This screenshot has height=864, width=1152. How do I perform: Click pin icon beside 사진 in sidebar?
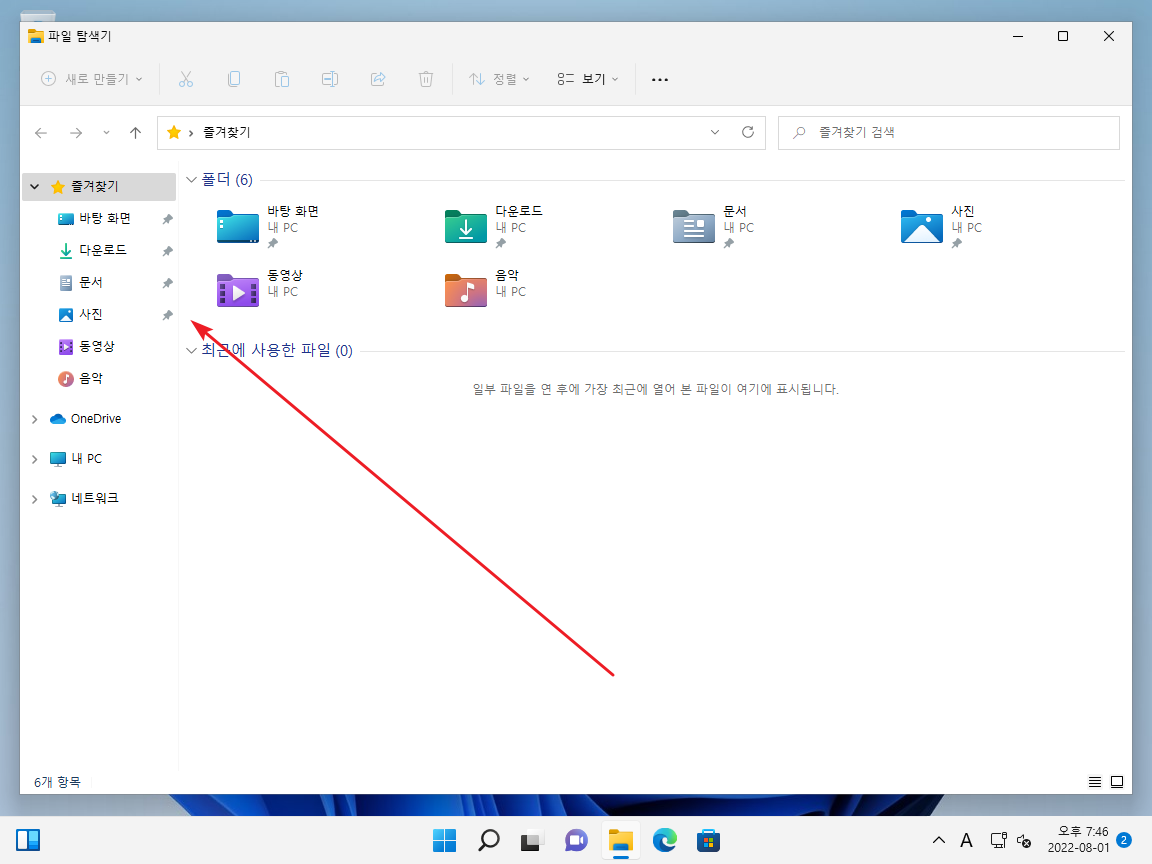[x=168, y=315]
